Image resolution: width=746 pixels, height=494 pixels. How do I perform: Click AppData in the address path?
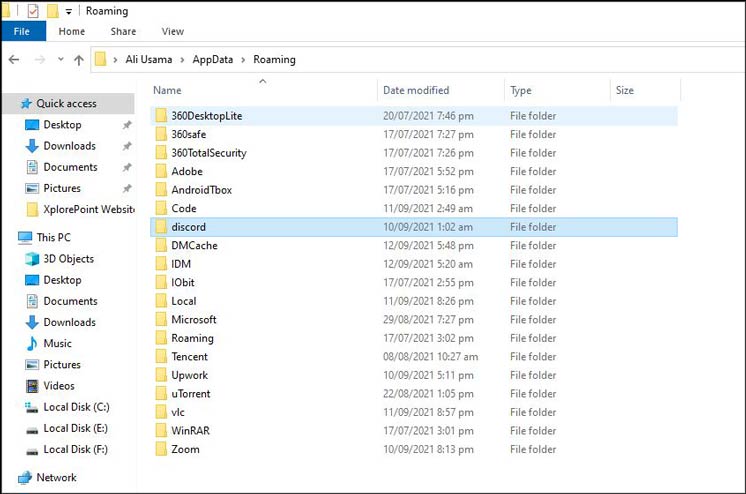(x=213, y=59)
